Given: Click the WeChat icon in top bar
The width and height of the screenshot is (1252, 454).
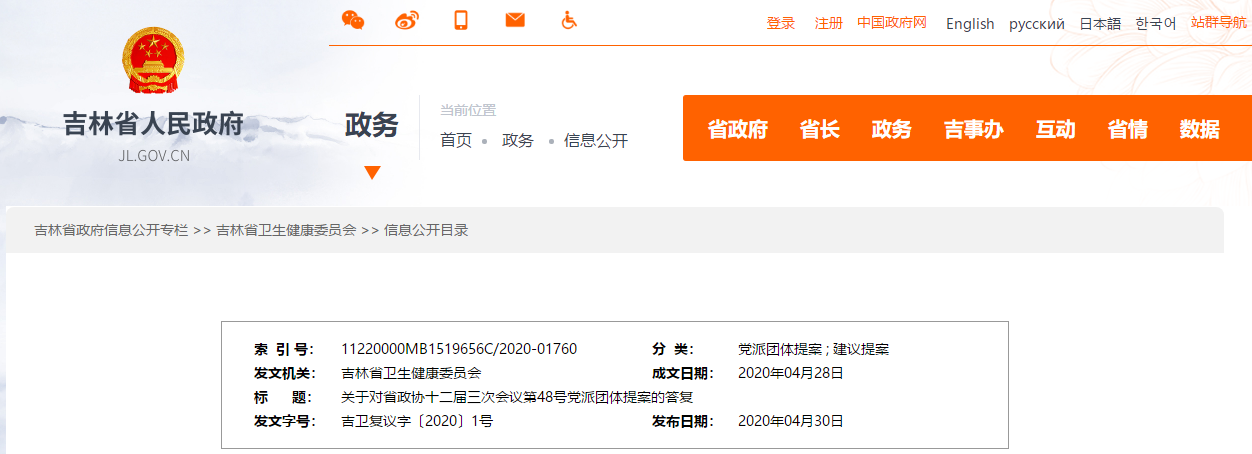Looking at the screenshot, I should tap(353, 20).
